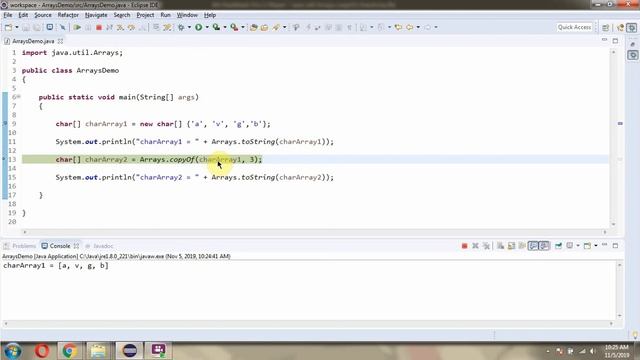
Task: Open the Navigate menu
Action: [x=96, y=15]
